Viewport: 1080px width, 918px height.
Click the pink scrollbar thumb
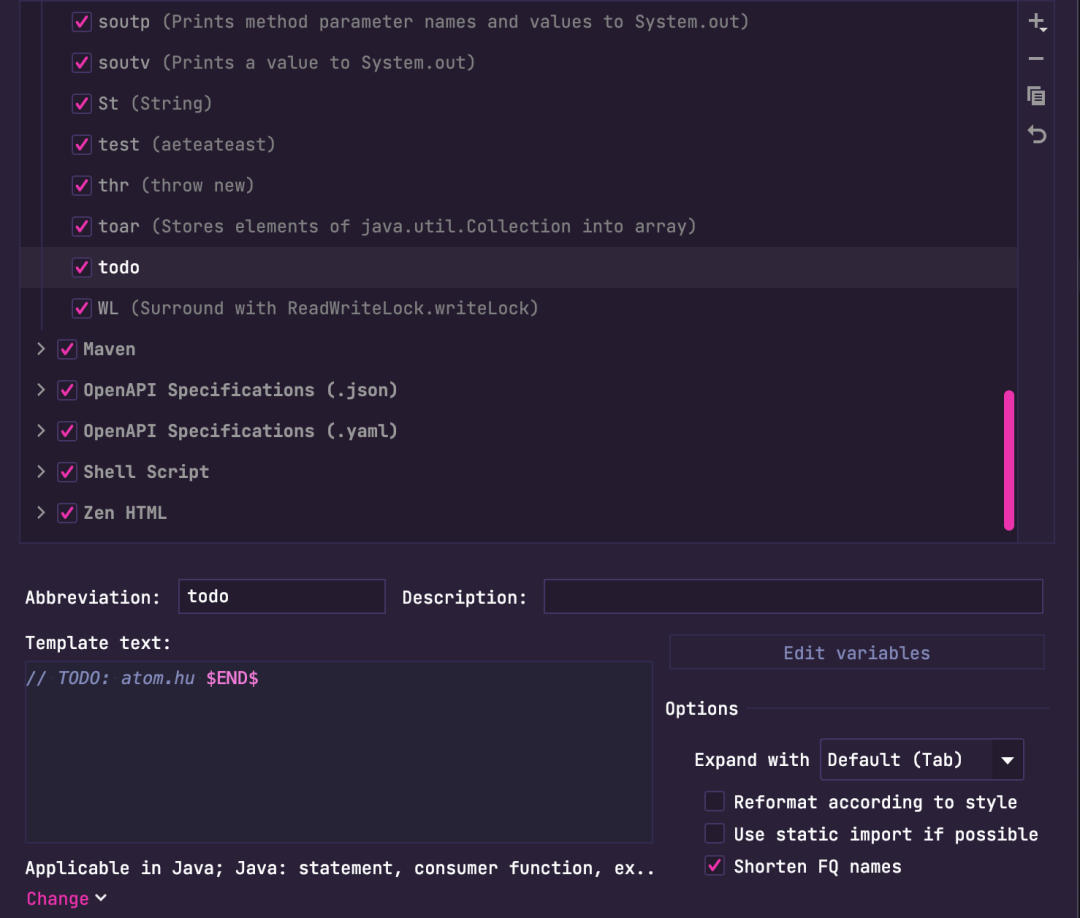[1009, 460]
